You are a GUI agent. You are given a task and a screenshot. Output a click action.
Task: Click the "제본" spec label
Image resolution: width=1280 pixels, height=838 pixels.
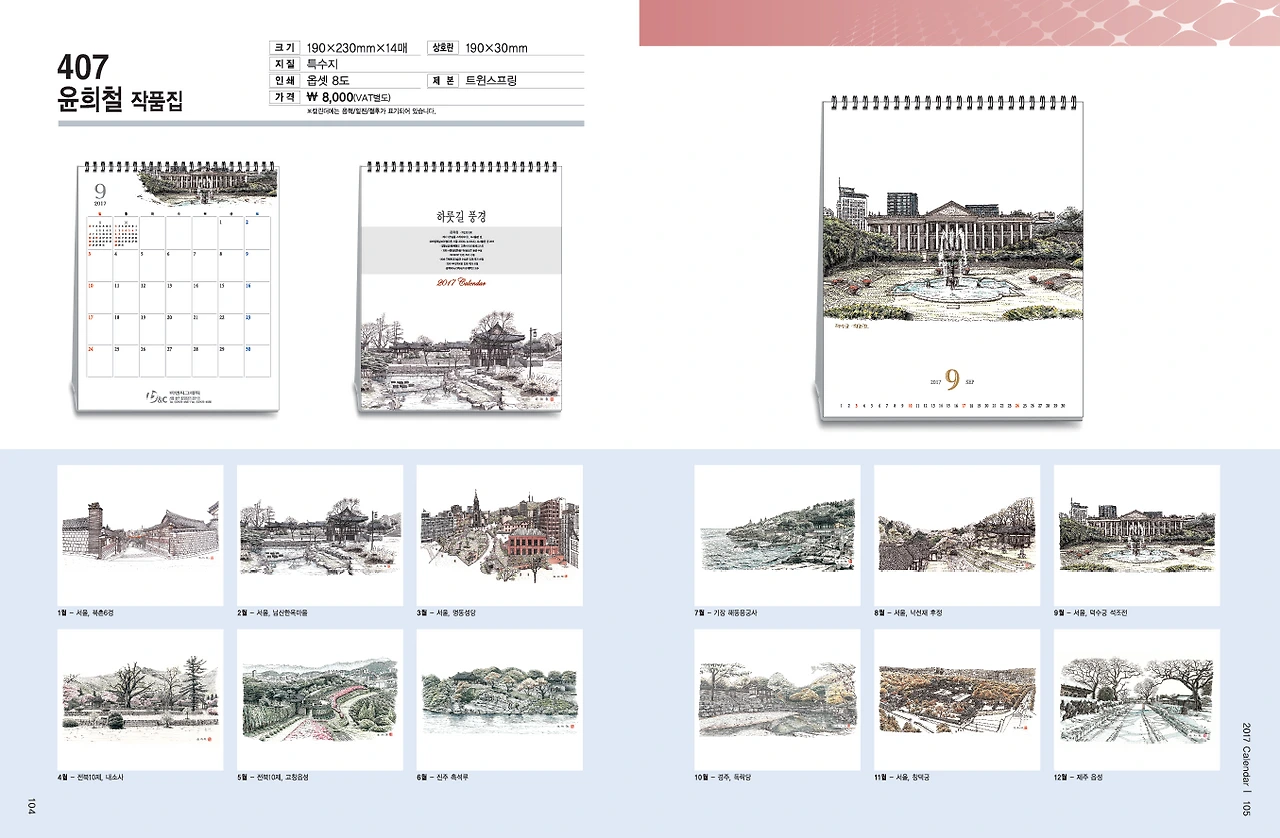coord(443,80)
